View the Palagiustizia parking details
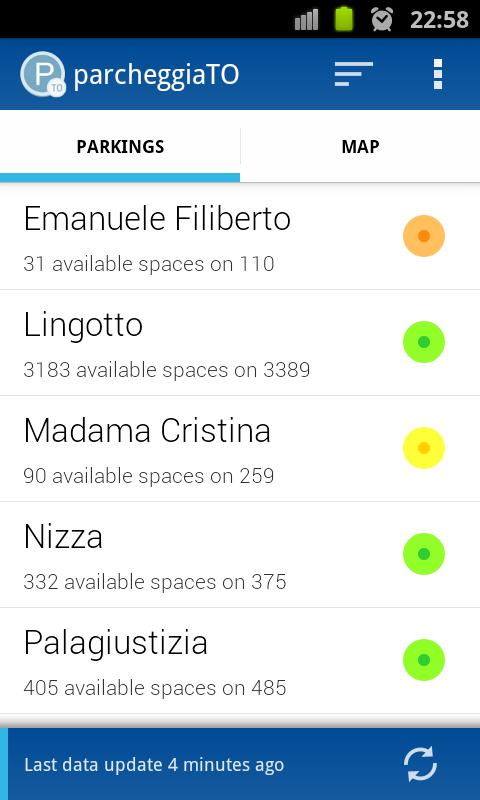480x800 pixels. click(x=240, y=661)
